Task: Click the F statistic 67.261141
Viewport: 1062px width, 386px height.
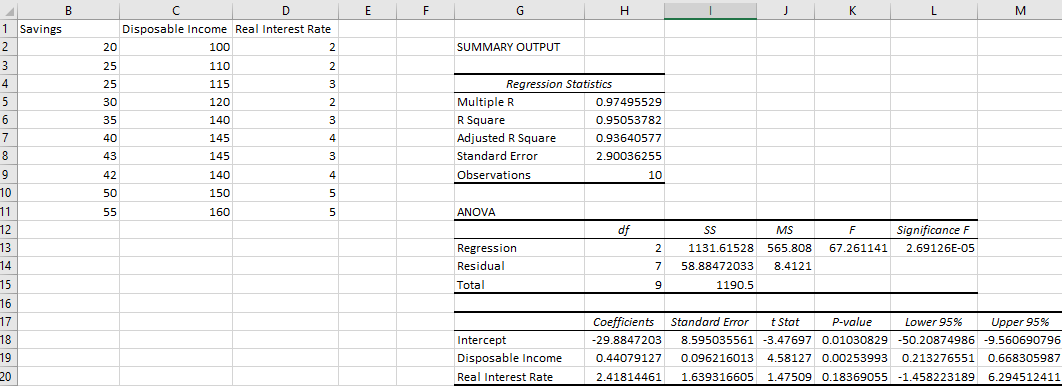Action: (x=853, y=248)
